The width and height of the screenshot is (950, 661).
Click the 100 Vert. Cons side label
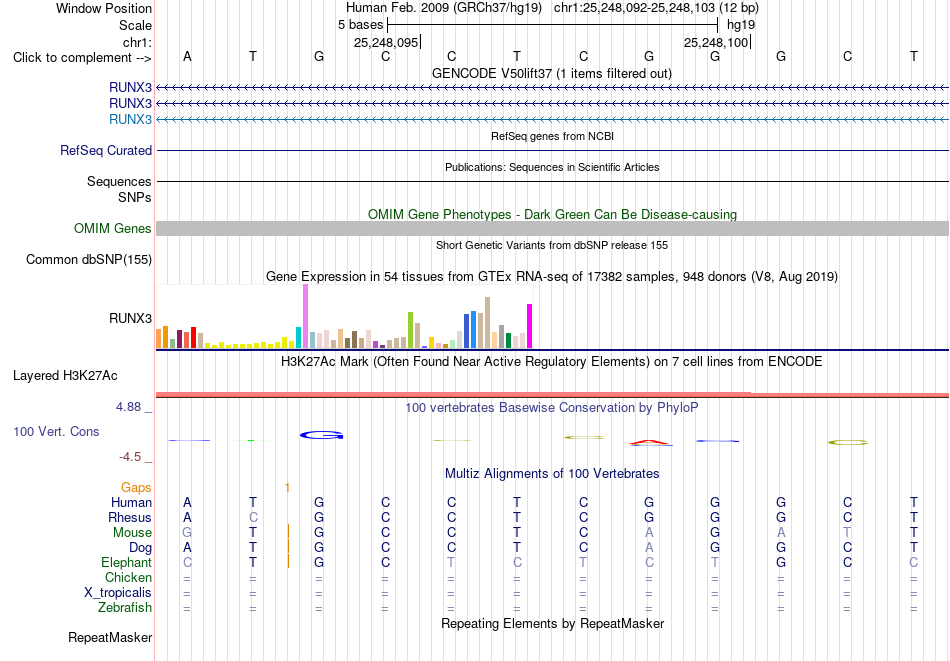point(56,431)
